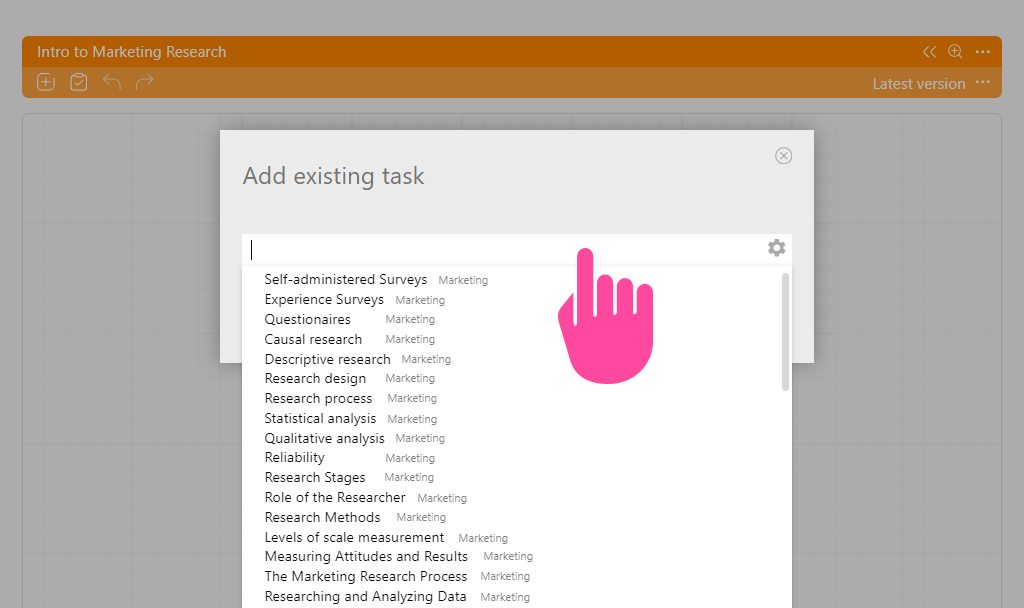
Task: Select Causal research task
Action: 313,340
